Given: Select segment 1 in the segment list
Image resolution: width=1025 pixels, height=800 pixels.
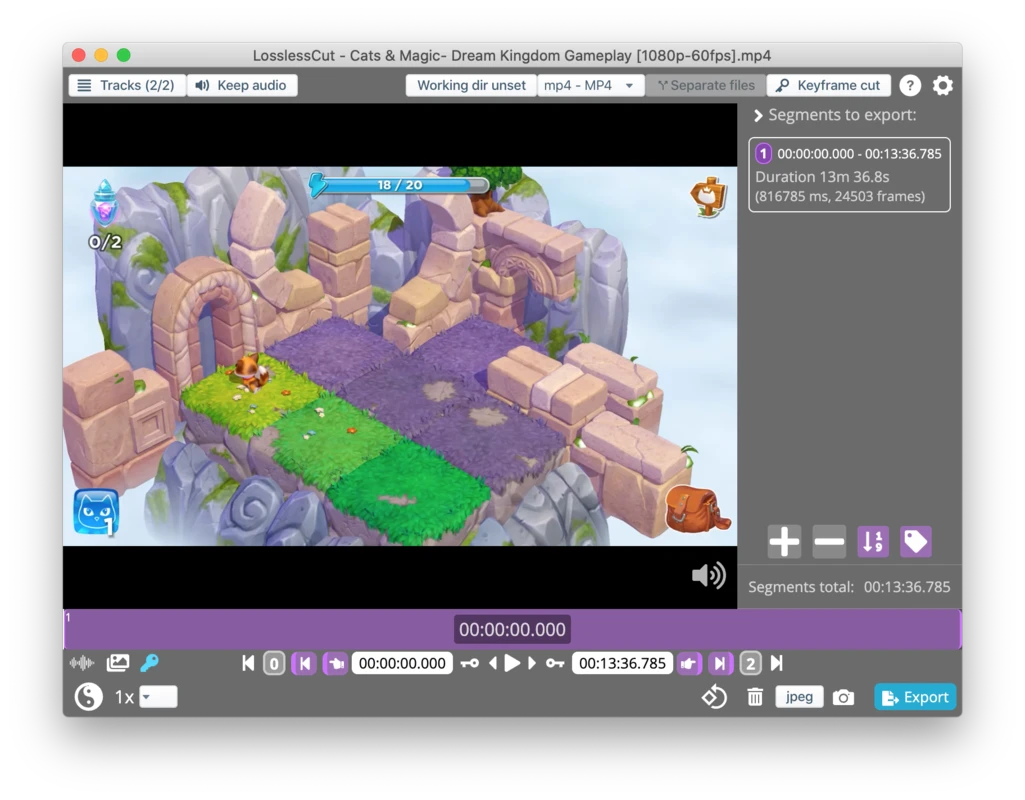Looking at the screenshot, I should (x=849, y=175).
